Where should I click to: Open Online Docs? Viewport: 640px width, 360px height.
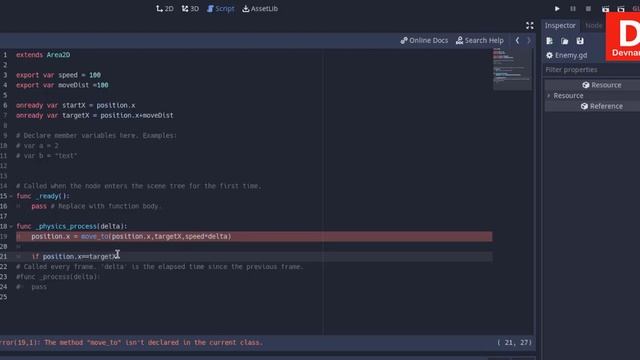click(x=424, y=40)
